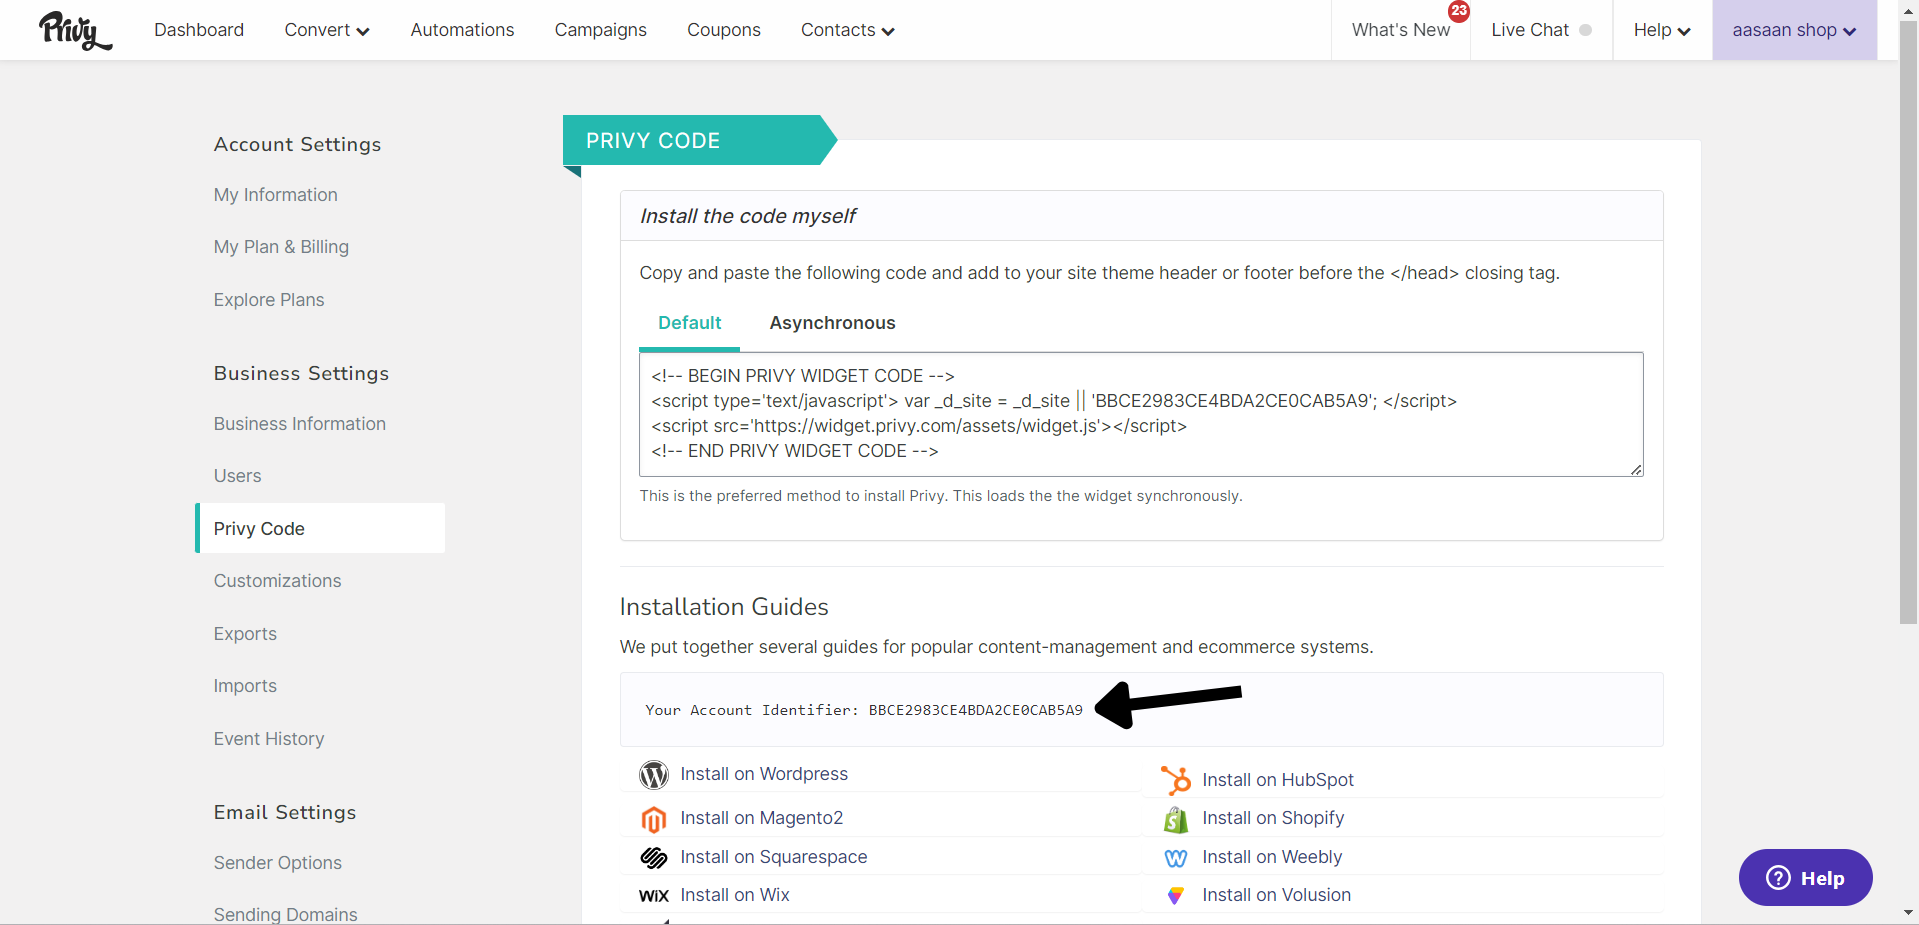Click the Squarespace icon
The width and height of the screenshot is (1919, 925).
click(654, 858)
